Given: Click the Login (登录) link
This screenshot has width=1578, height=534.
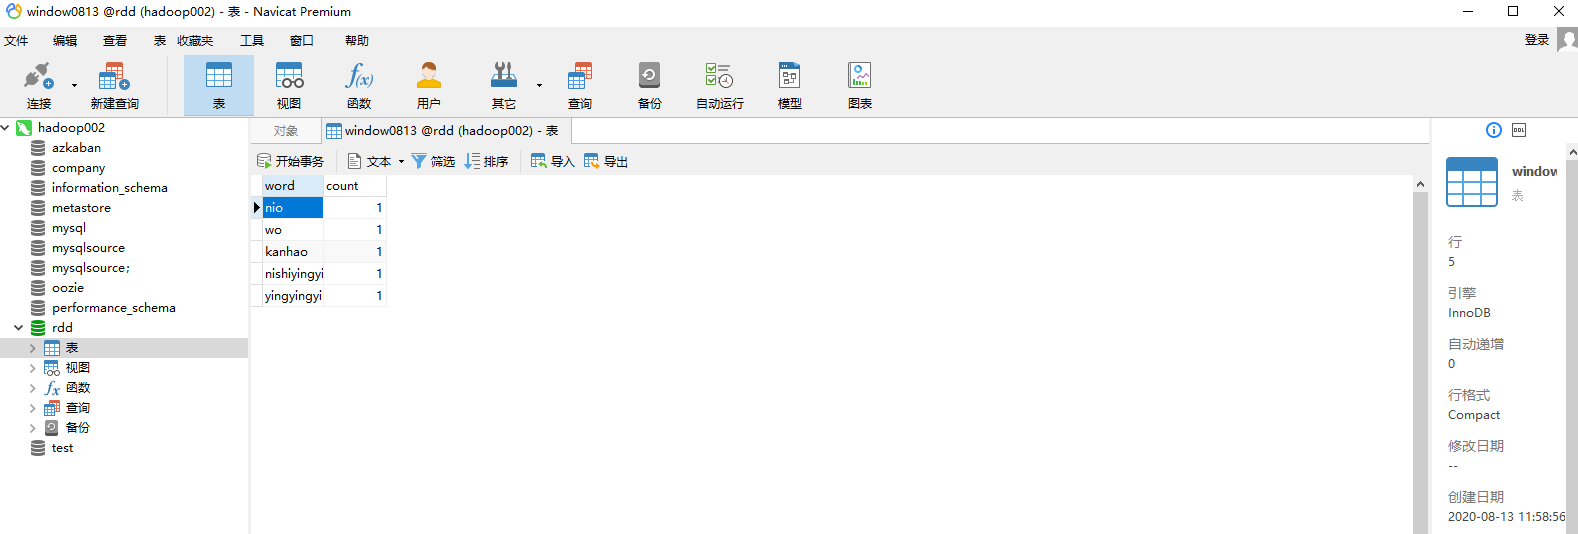Looking at the screenshot, I should [1536, 40].
